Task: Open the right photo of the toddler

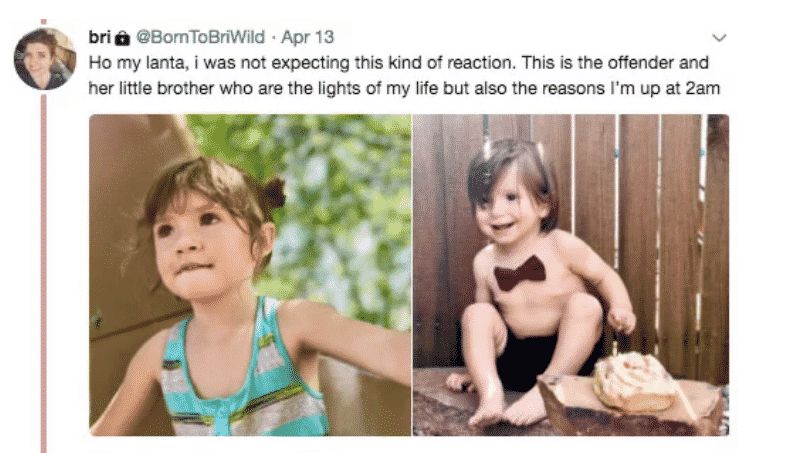Action: [570, 275]
